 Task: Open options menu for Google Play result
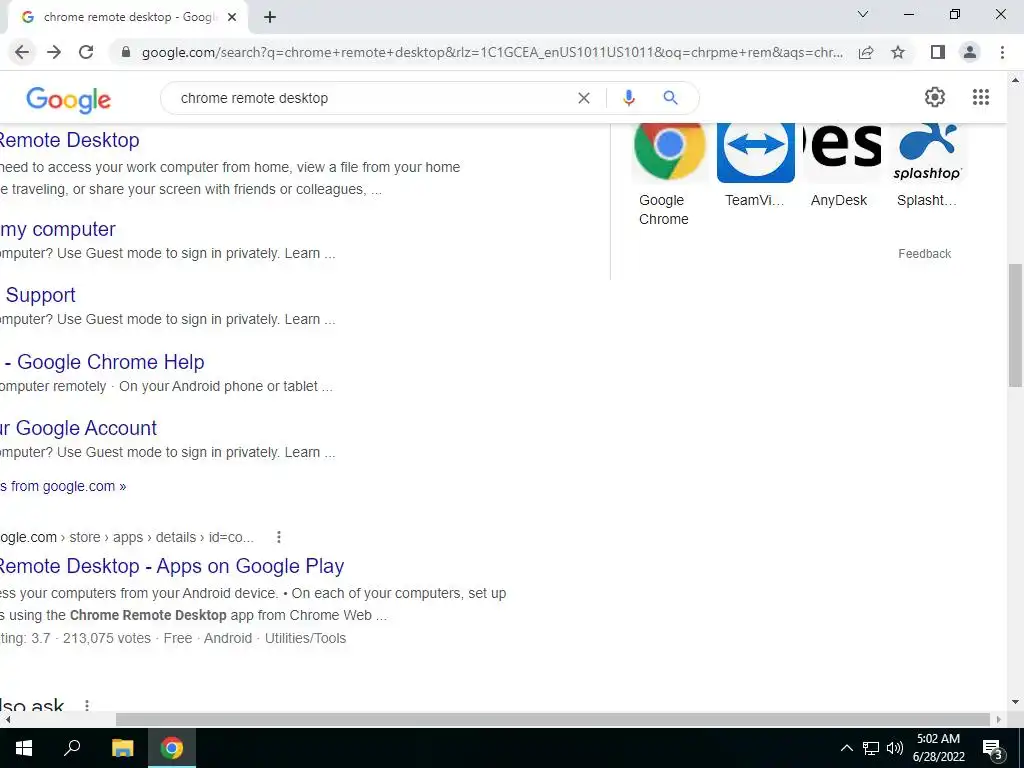tap(279, 537)
